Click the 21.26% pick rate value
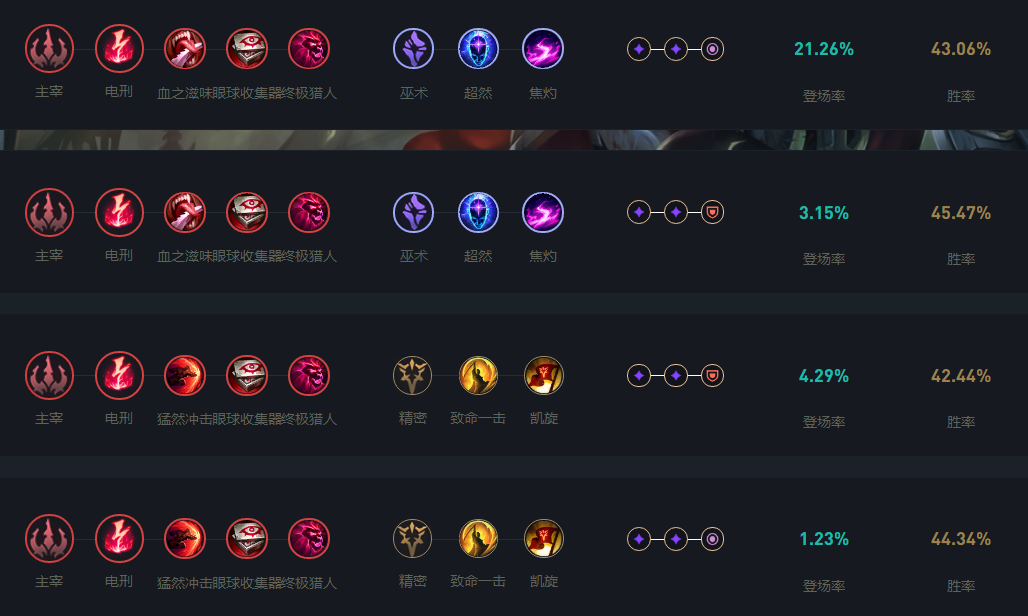 coord(824,49)
